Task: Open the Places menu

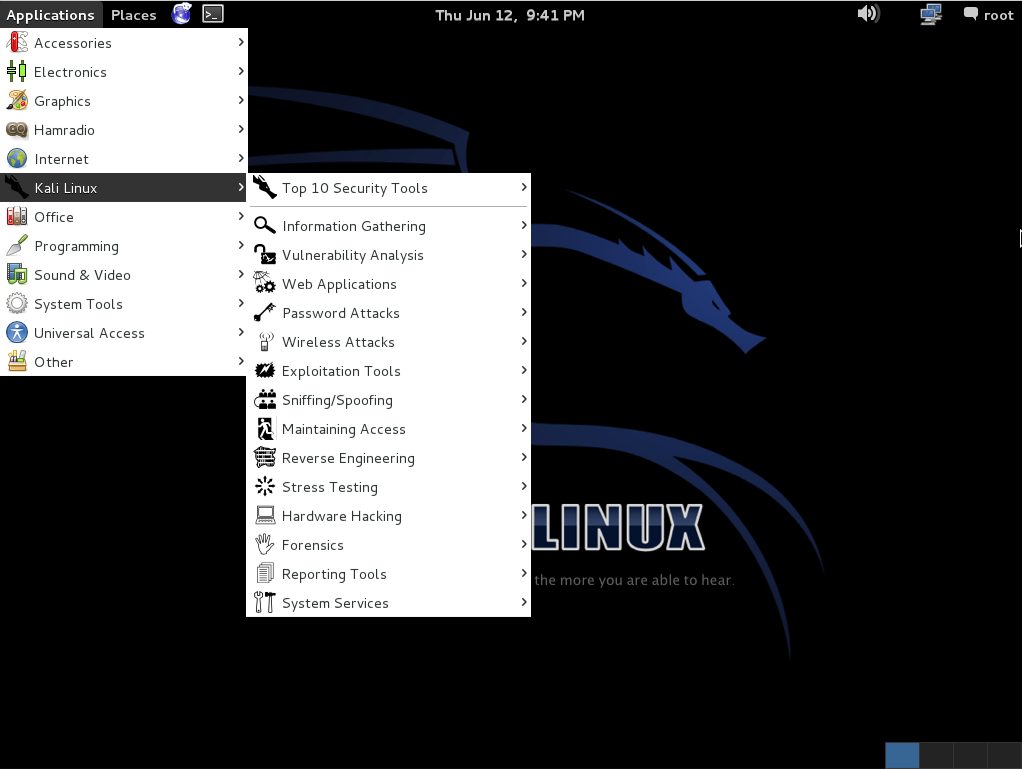Action: coord(133,14)
